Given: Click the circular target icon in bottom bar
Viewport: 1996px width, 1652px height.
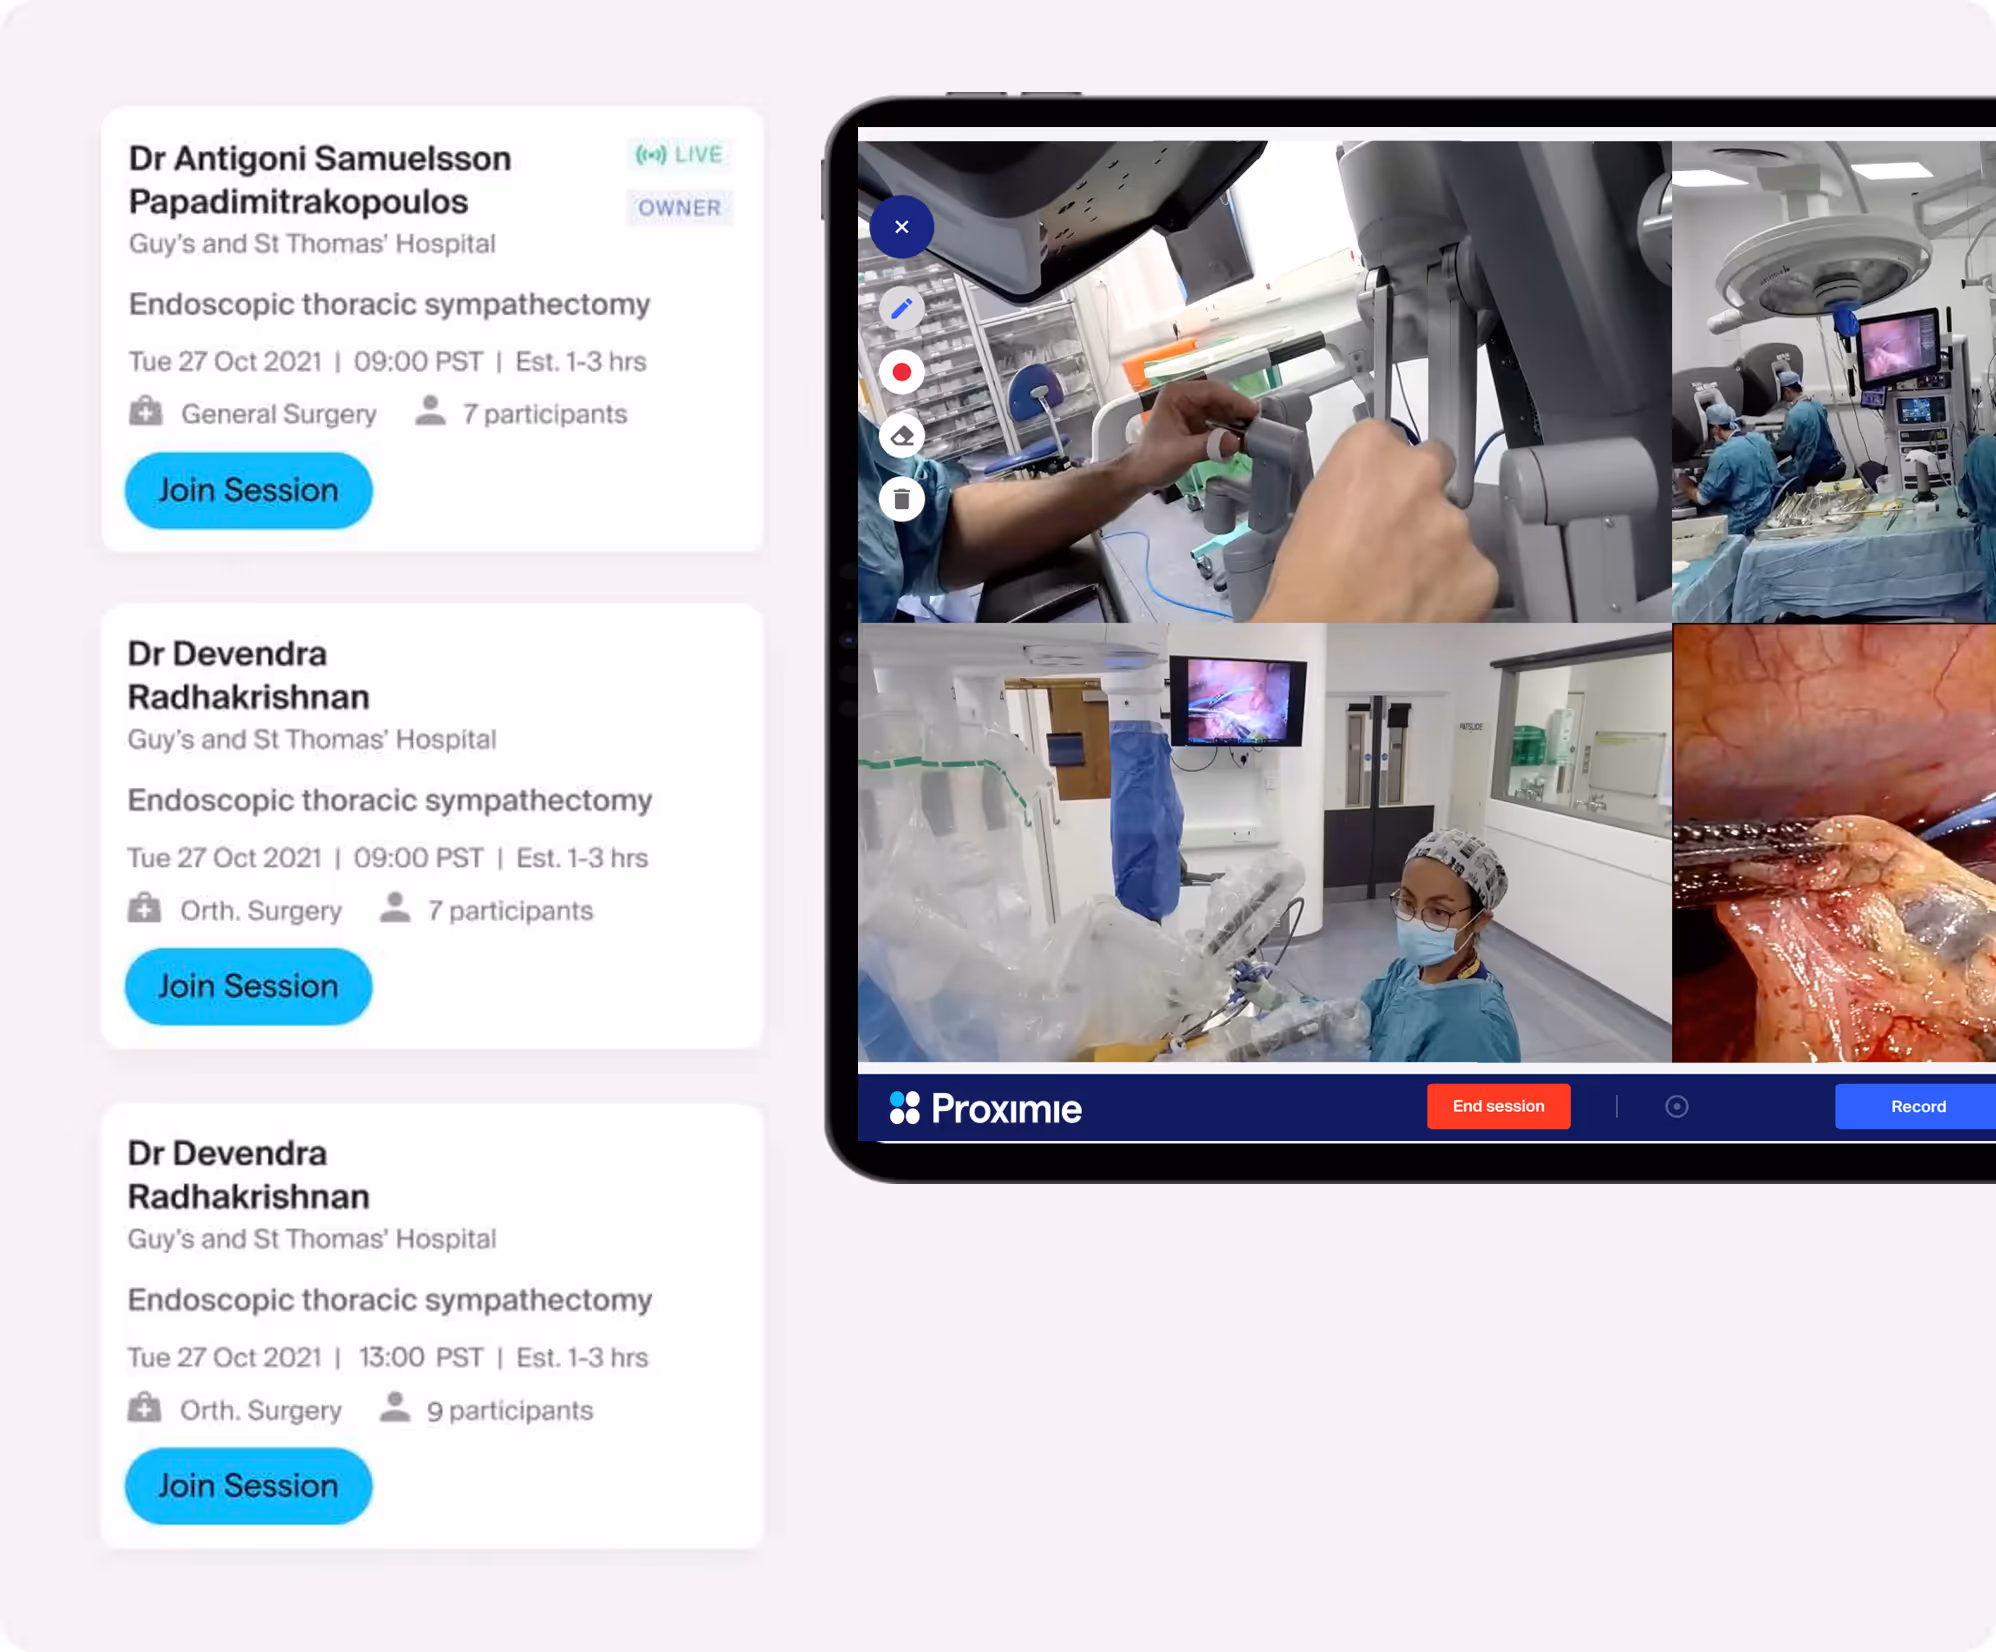Looking at the screenshot, I should [x=1677, y=1106].
